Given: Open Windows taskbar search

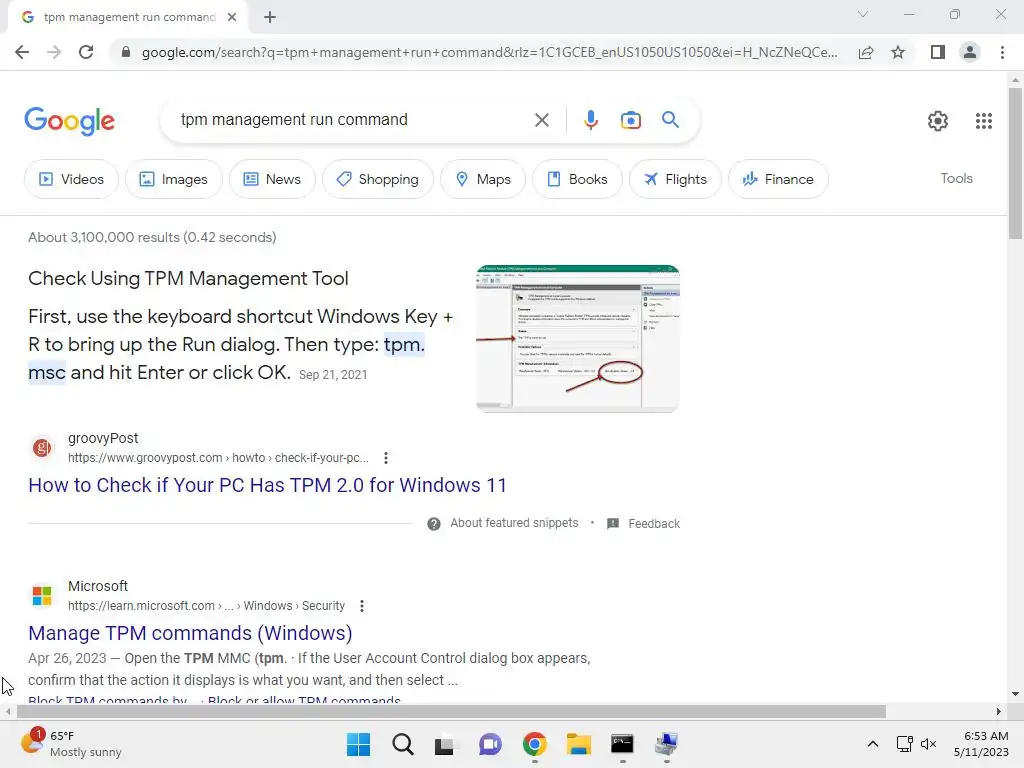Looking at the screenshot, I should pyautogui.click(x=402, y=744).
